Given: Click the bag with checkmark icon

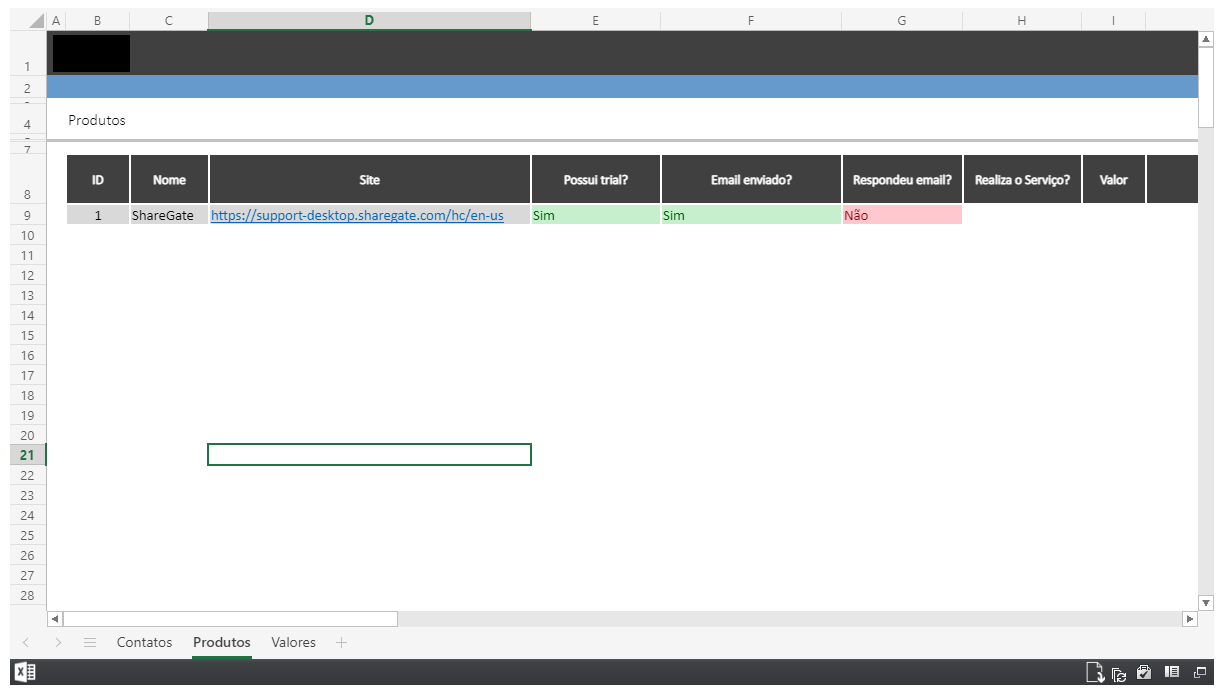Looking at the screenshot, I should (1145, 673).
